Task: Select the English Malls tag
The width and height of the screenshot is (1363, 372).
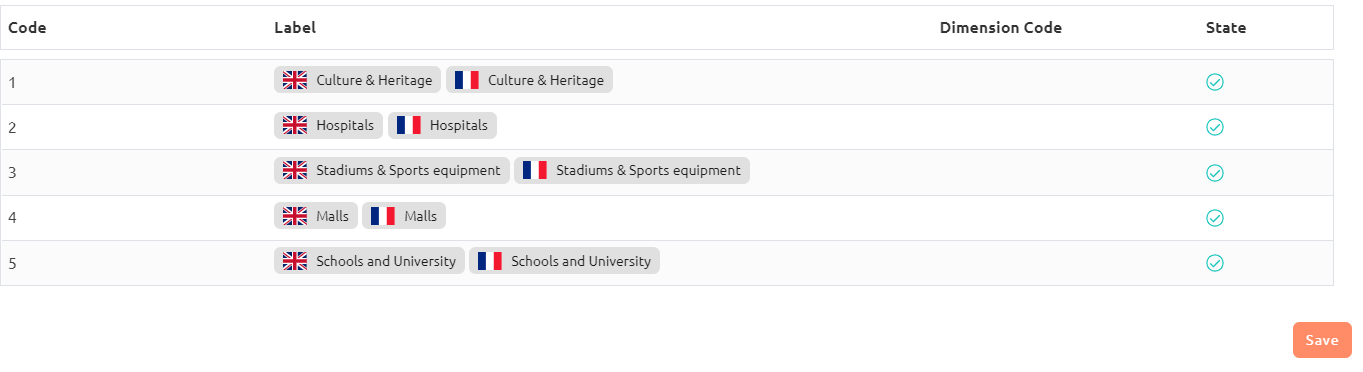Action: pos(316,216)
